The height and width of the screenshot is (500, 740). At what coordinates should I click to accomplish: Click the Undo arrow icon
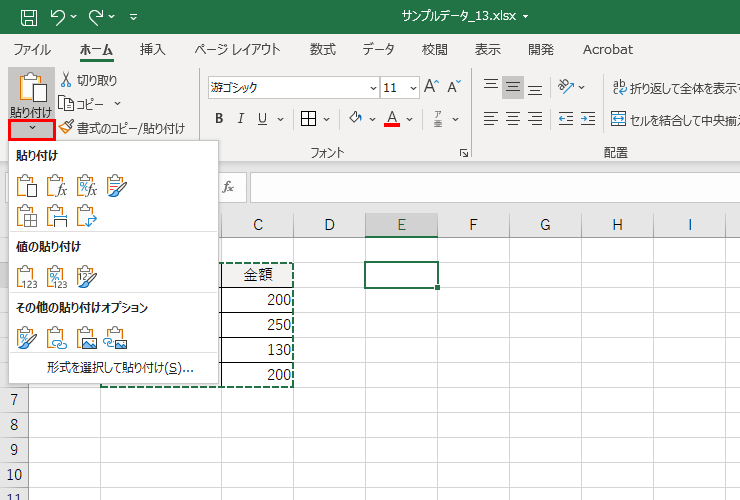coord(58,17)
